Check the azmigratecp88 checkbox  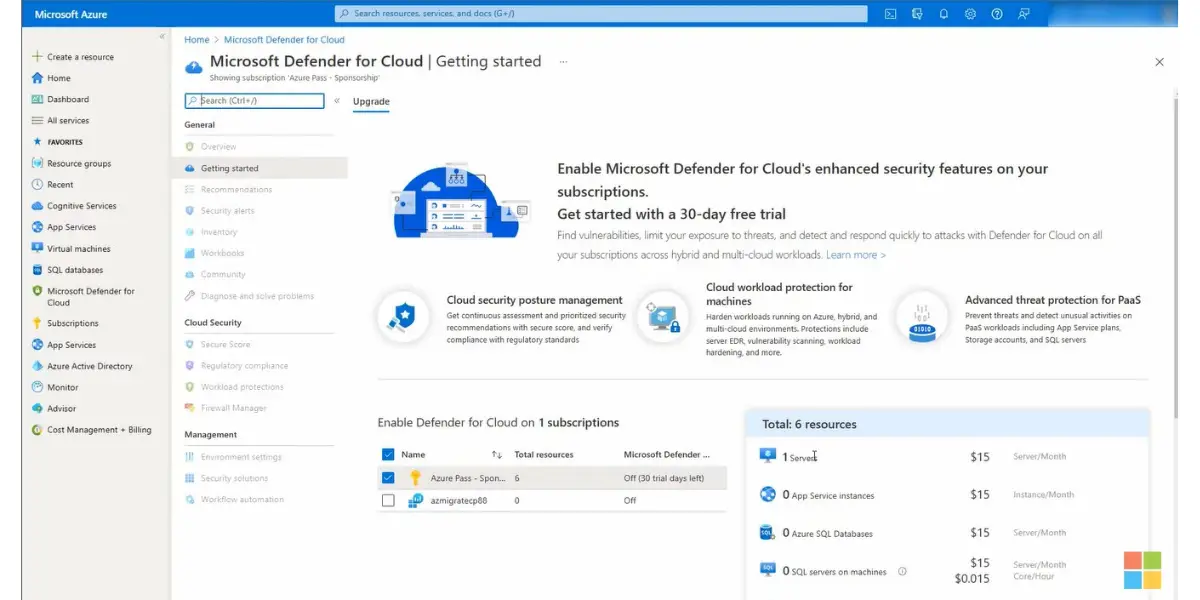[x=388, y=500]
